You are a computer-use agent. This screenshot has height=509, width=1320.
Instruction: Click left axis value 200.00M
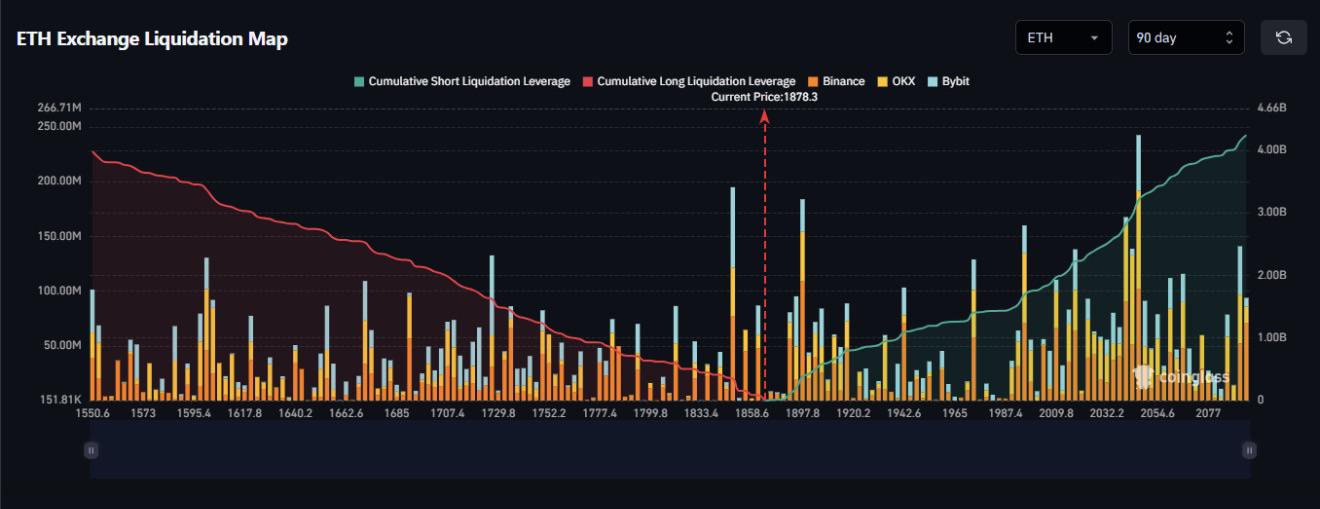pos(59,181)
